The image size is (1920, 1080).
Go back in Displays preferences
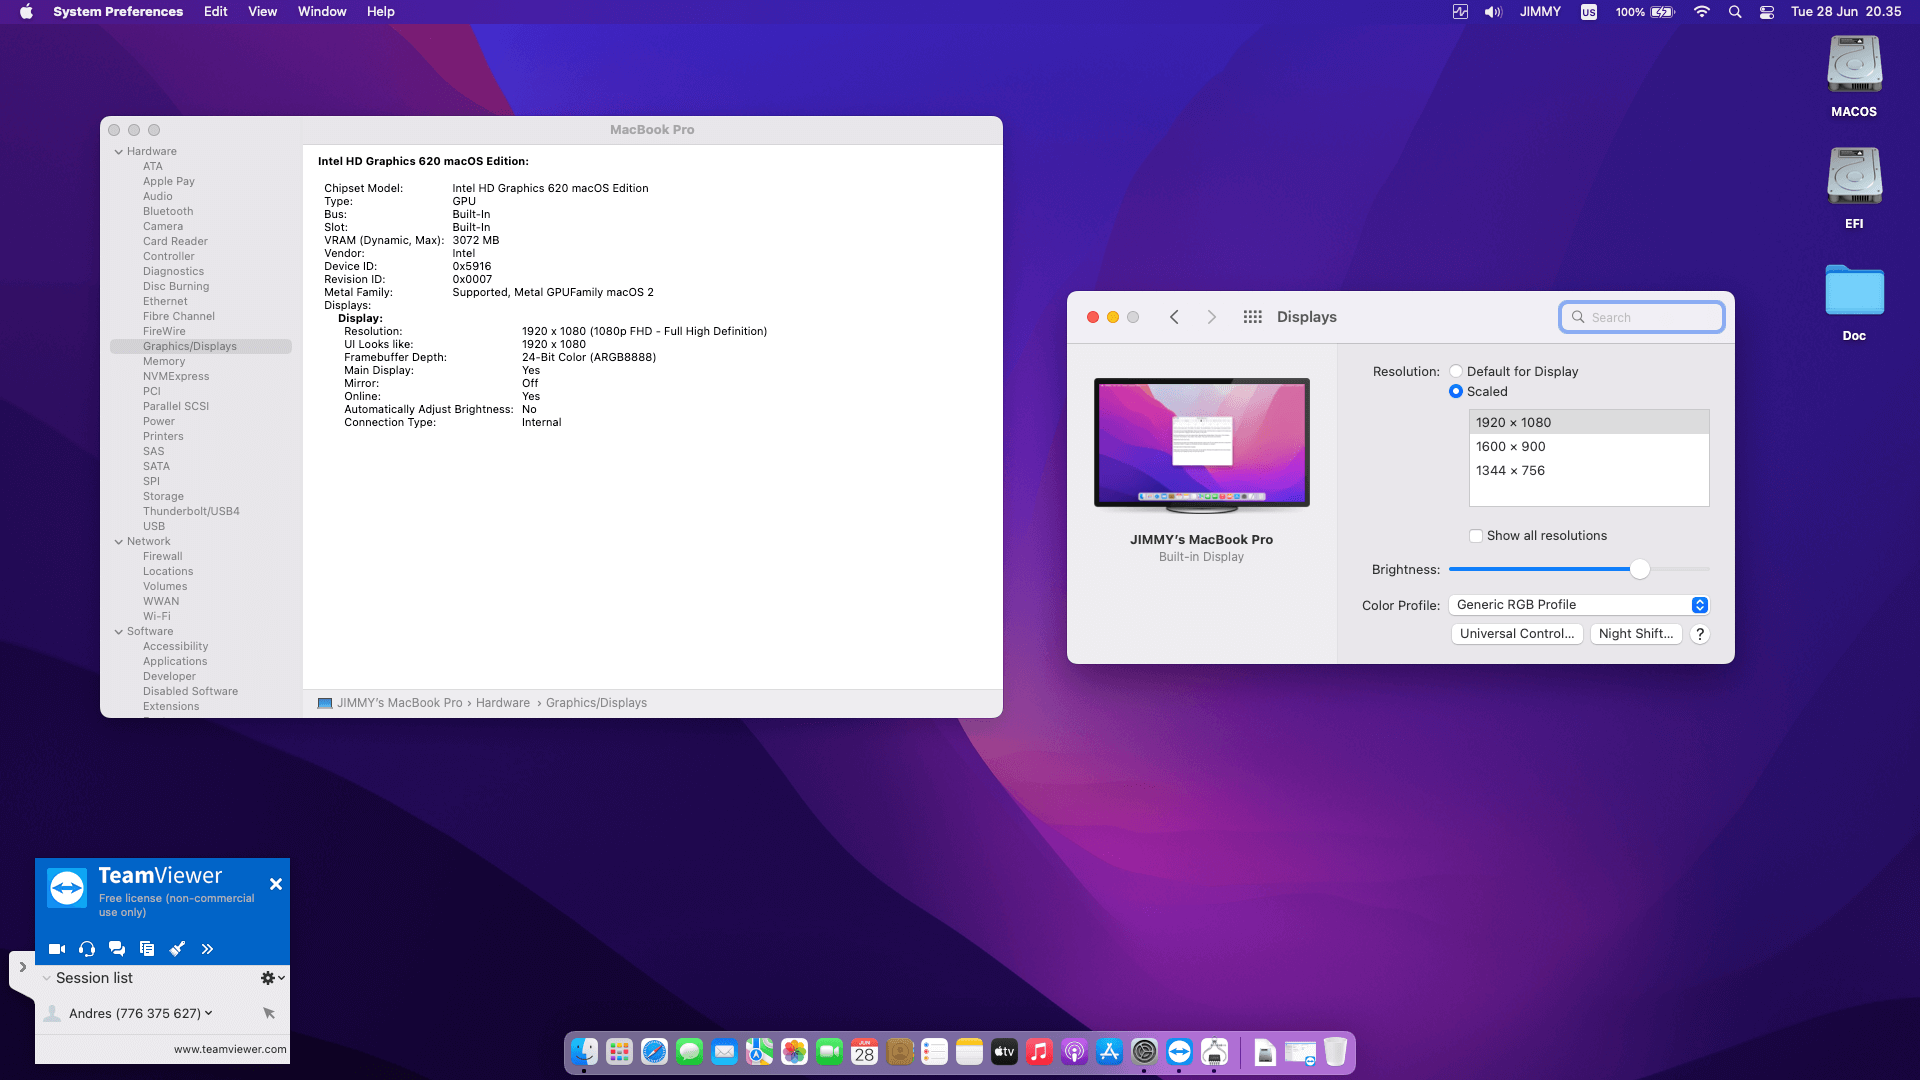[x=1174, y=317]
